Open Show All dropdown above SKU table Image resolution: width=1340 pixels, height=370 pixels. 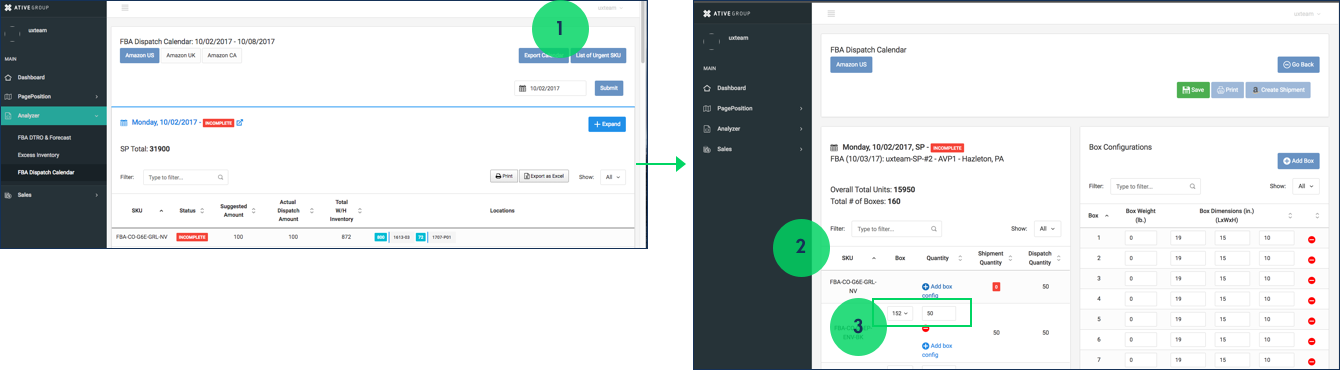(1048, 228)
